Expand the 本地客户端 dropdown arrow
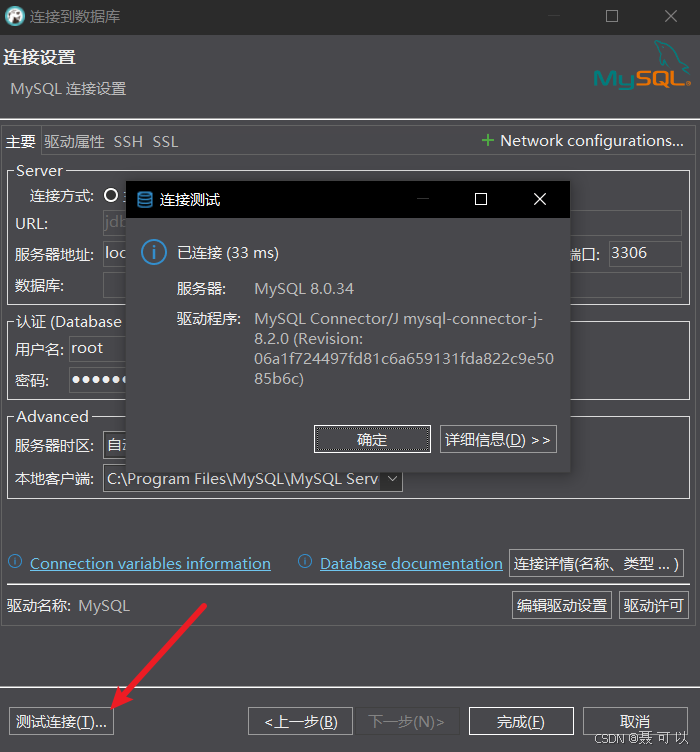The image size is (700, 752). click(x=392, y=479)
